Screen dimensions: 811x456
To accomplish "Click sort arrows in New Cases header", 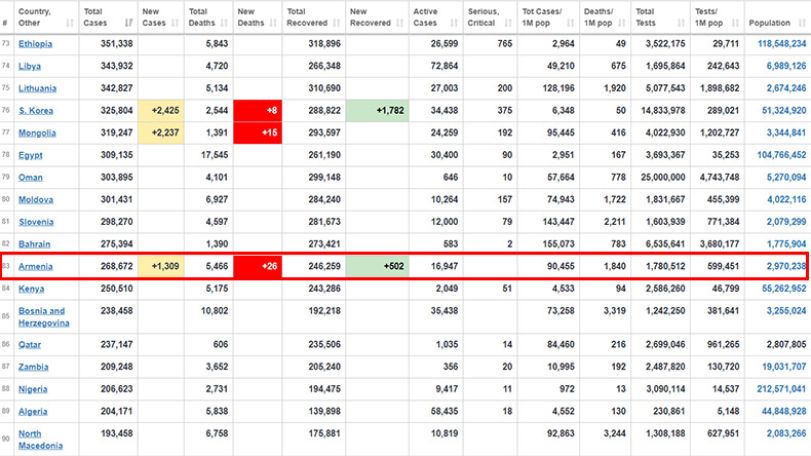I will 175,23.
